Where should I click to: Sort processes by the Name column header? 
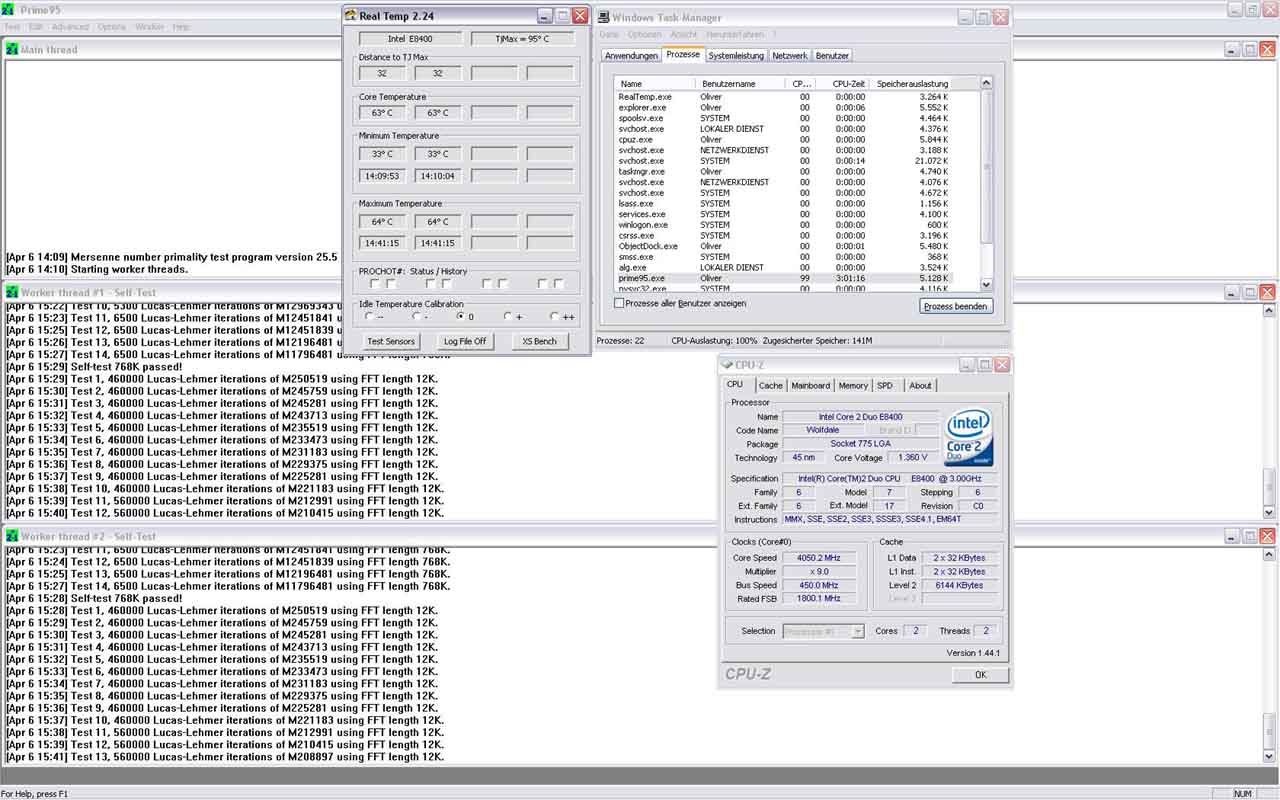coord(656,84)
